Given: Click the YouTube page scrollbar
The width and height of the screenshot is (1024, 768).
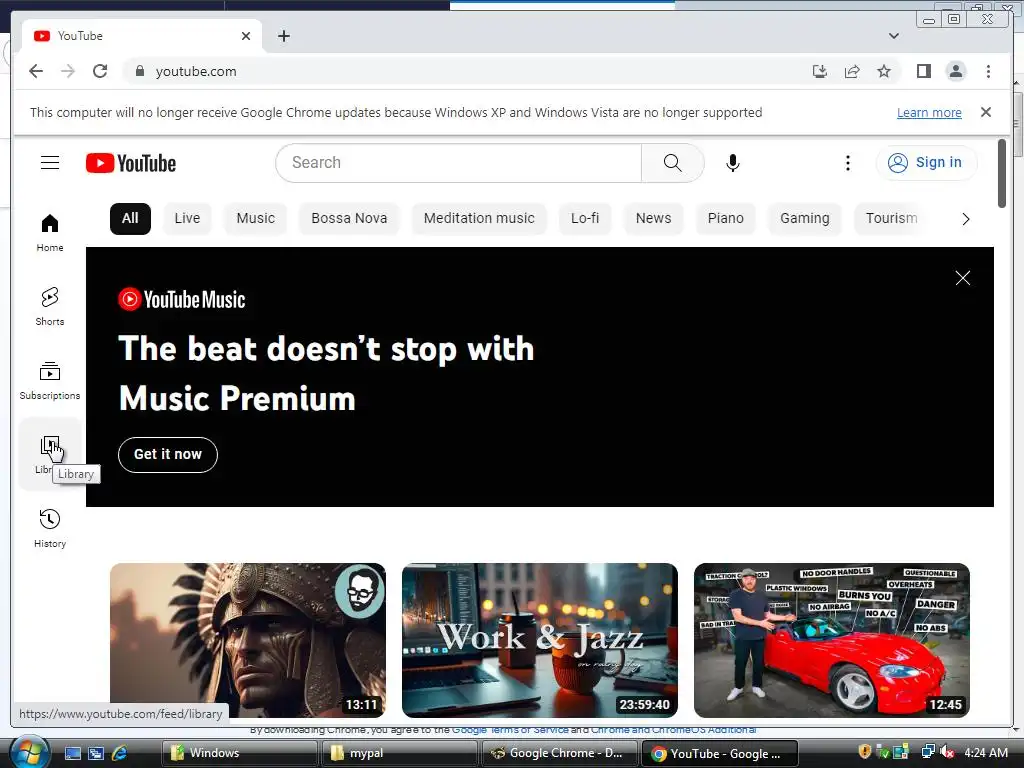Looking at the screenshot, I should (1002, 174).
